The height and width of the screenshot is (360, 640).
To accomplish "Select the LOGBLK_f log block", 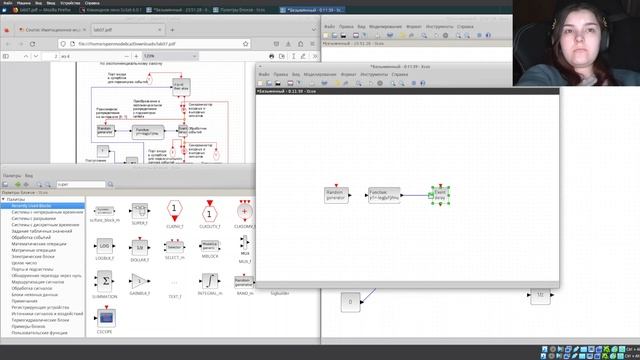I will point(104,246).
